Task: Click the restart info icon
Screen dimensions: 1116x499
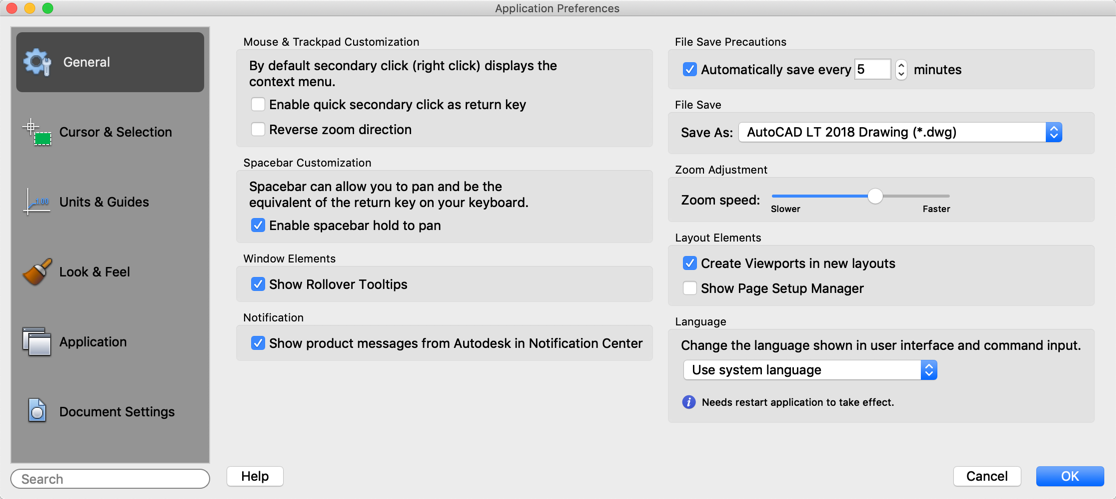Action: (x=689, y=402)
